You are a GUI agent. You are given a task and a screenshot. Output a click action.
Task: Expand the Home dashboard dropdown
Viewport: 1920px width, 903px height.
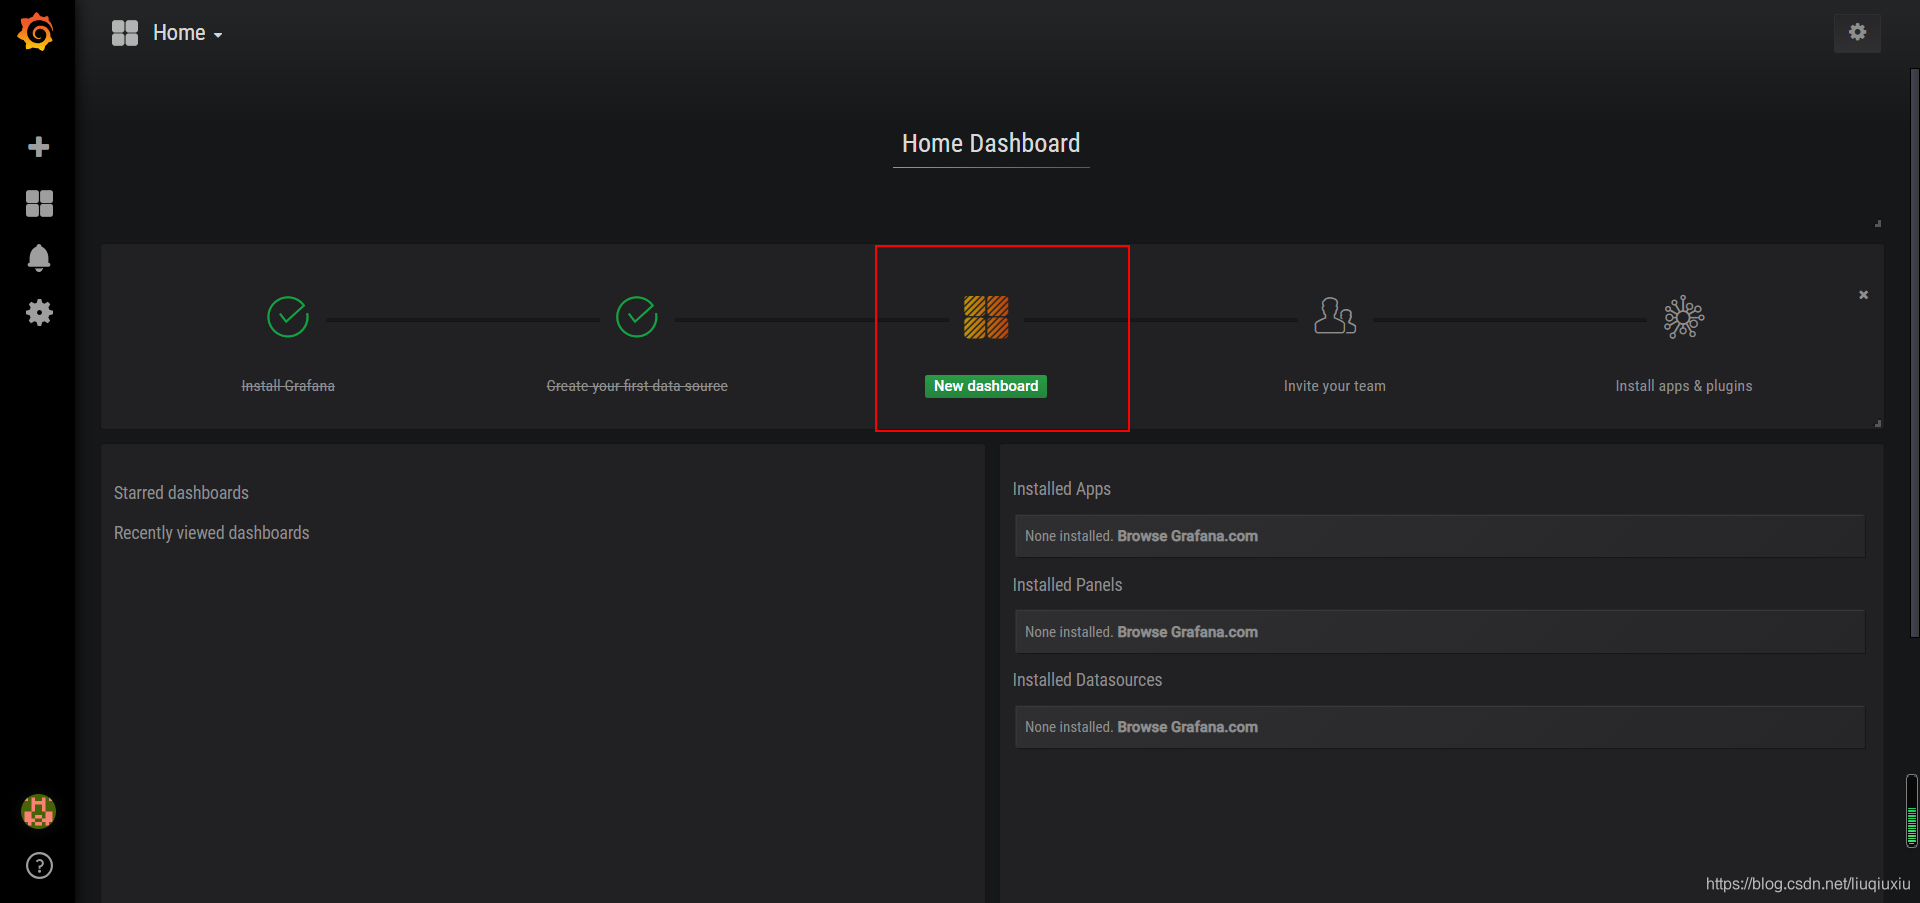pyautogui.click(x=188, y=33)
